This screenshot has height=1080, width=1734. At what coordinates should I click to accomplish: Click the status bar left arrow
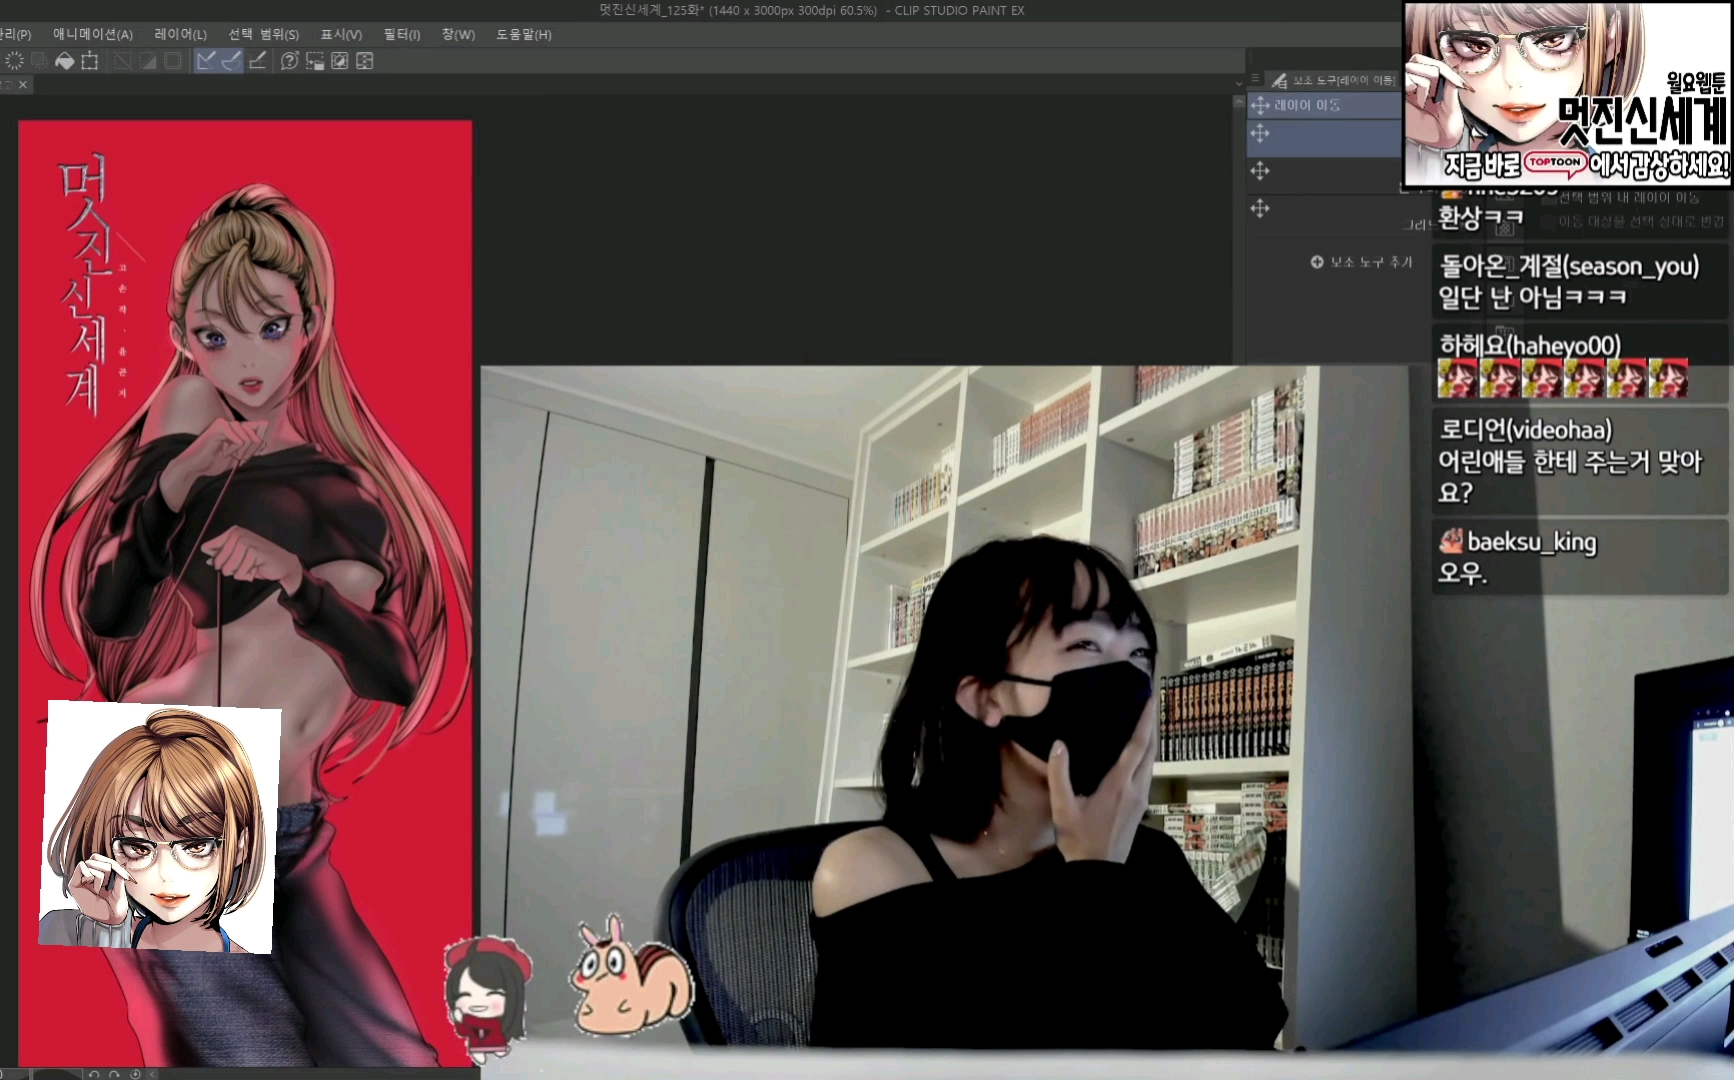pyautogui.click(x=153, y=1074)
